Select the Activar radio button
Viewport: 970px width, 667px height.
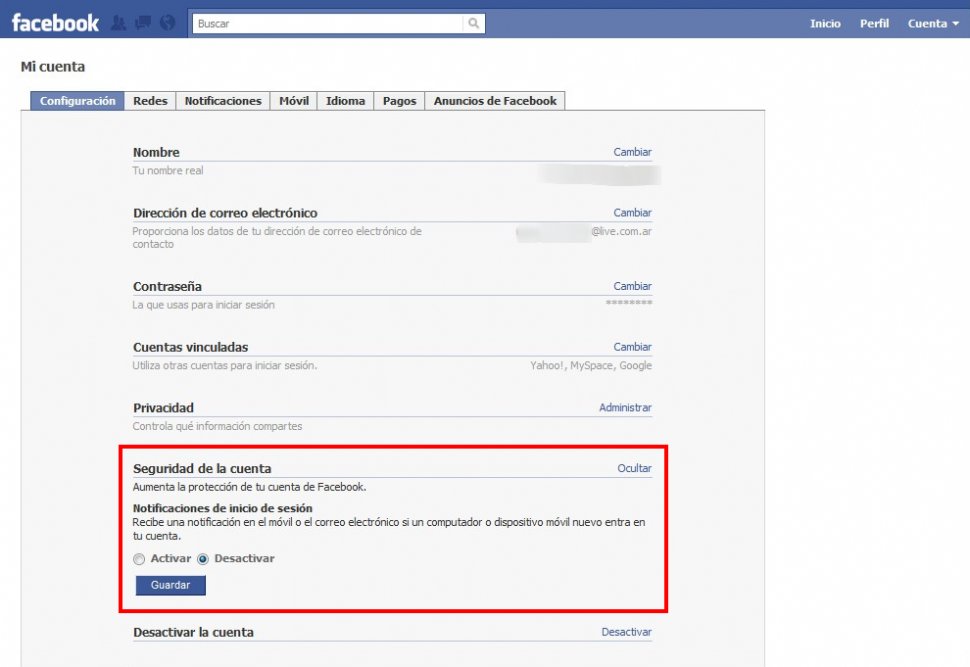[139, 559]
